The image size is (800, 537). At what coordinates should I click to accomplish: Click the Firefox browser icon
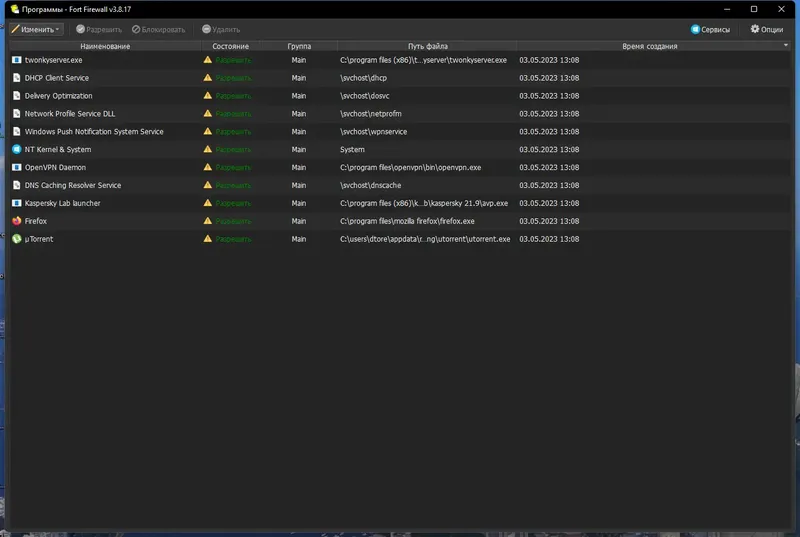point(16,221)
